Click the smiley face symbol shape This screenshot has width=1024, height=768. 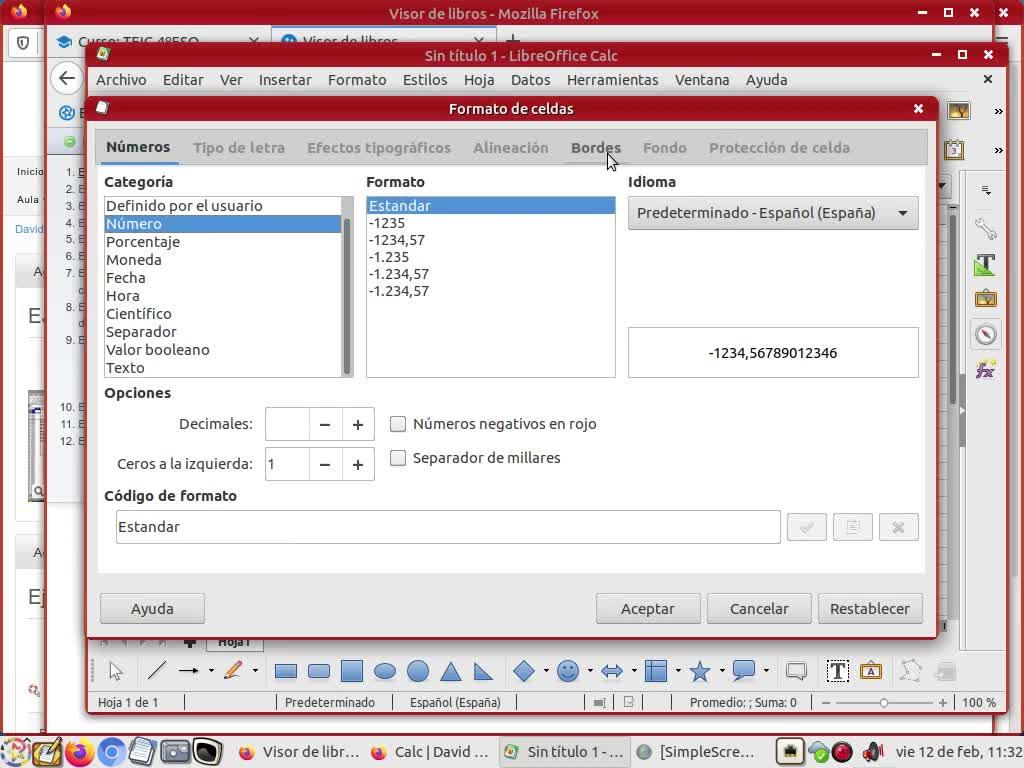coord(568,671)
